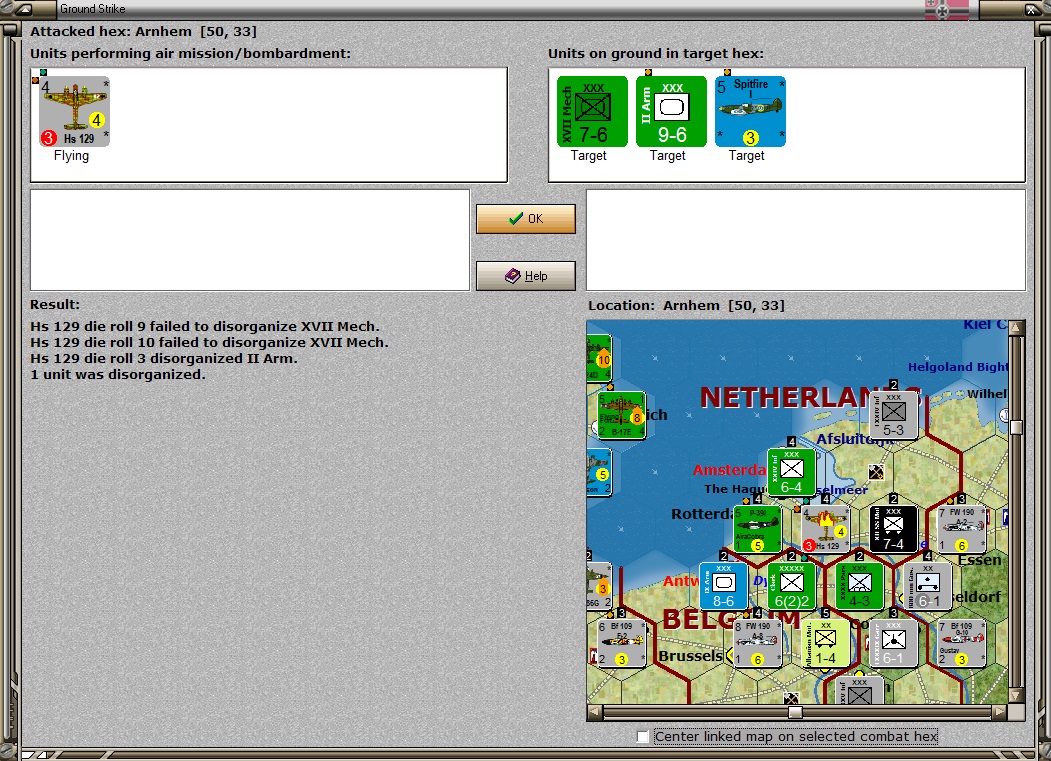Click the blue IX Arm 8-6 counter

tap(723, 587)
